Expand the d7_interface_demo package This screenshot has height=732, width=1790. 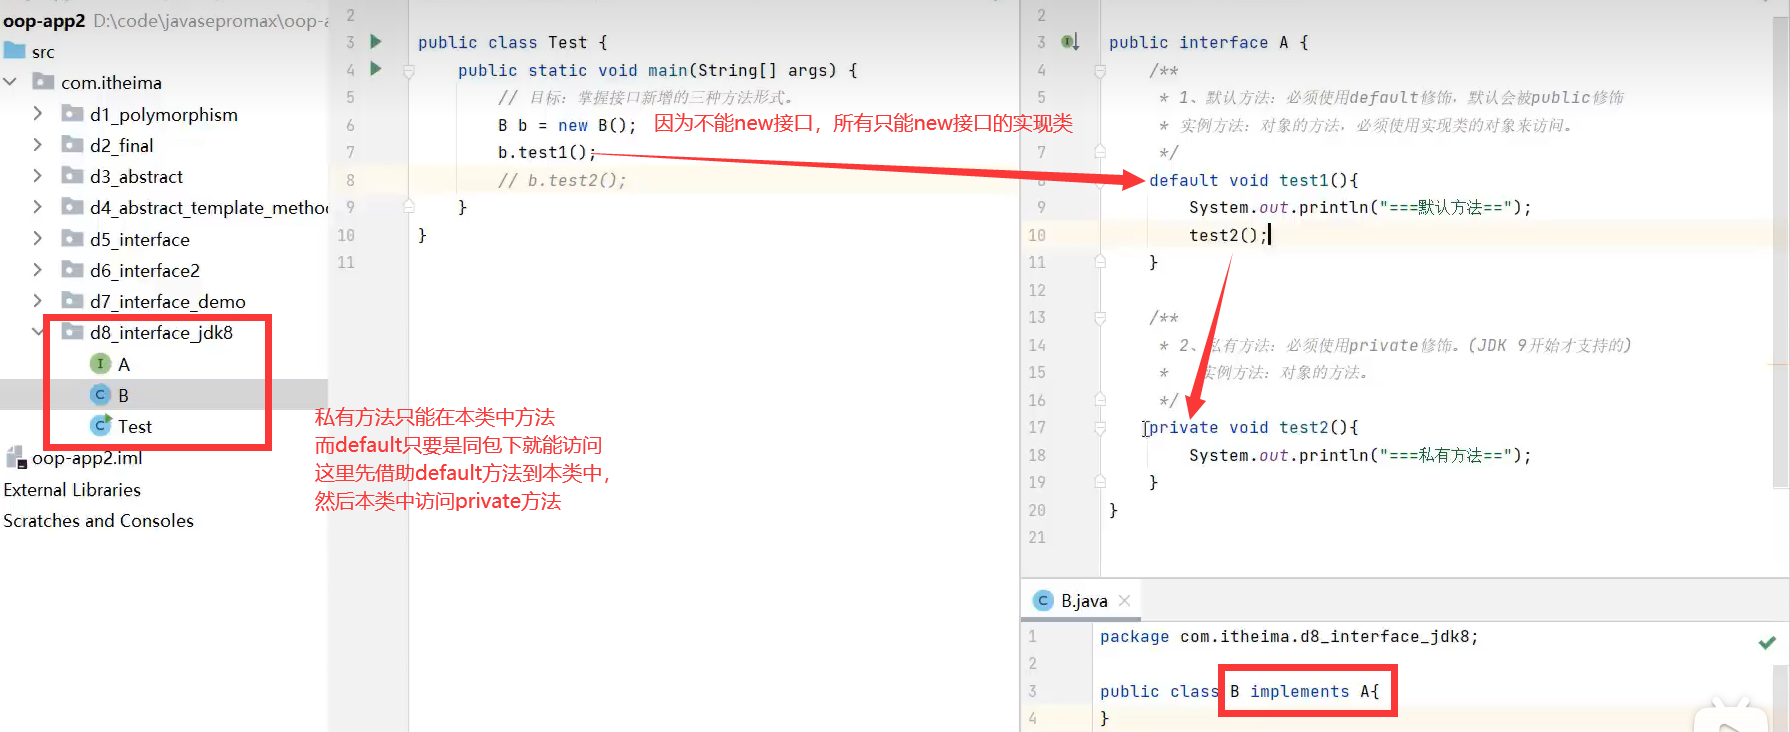pos(38,301)
